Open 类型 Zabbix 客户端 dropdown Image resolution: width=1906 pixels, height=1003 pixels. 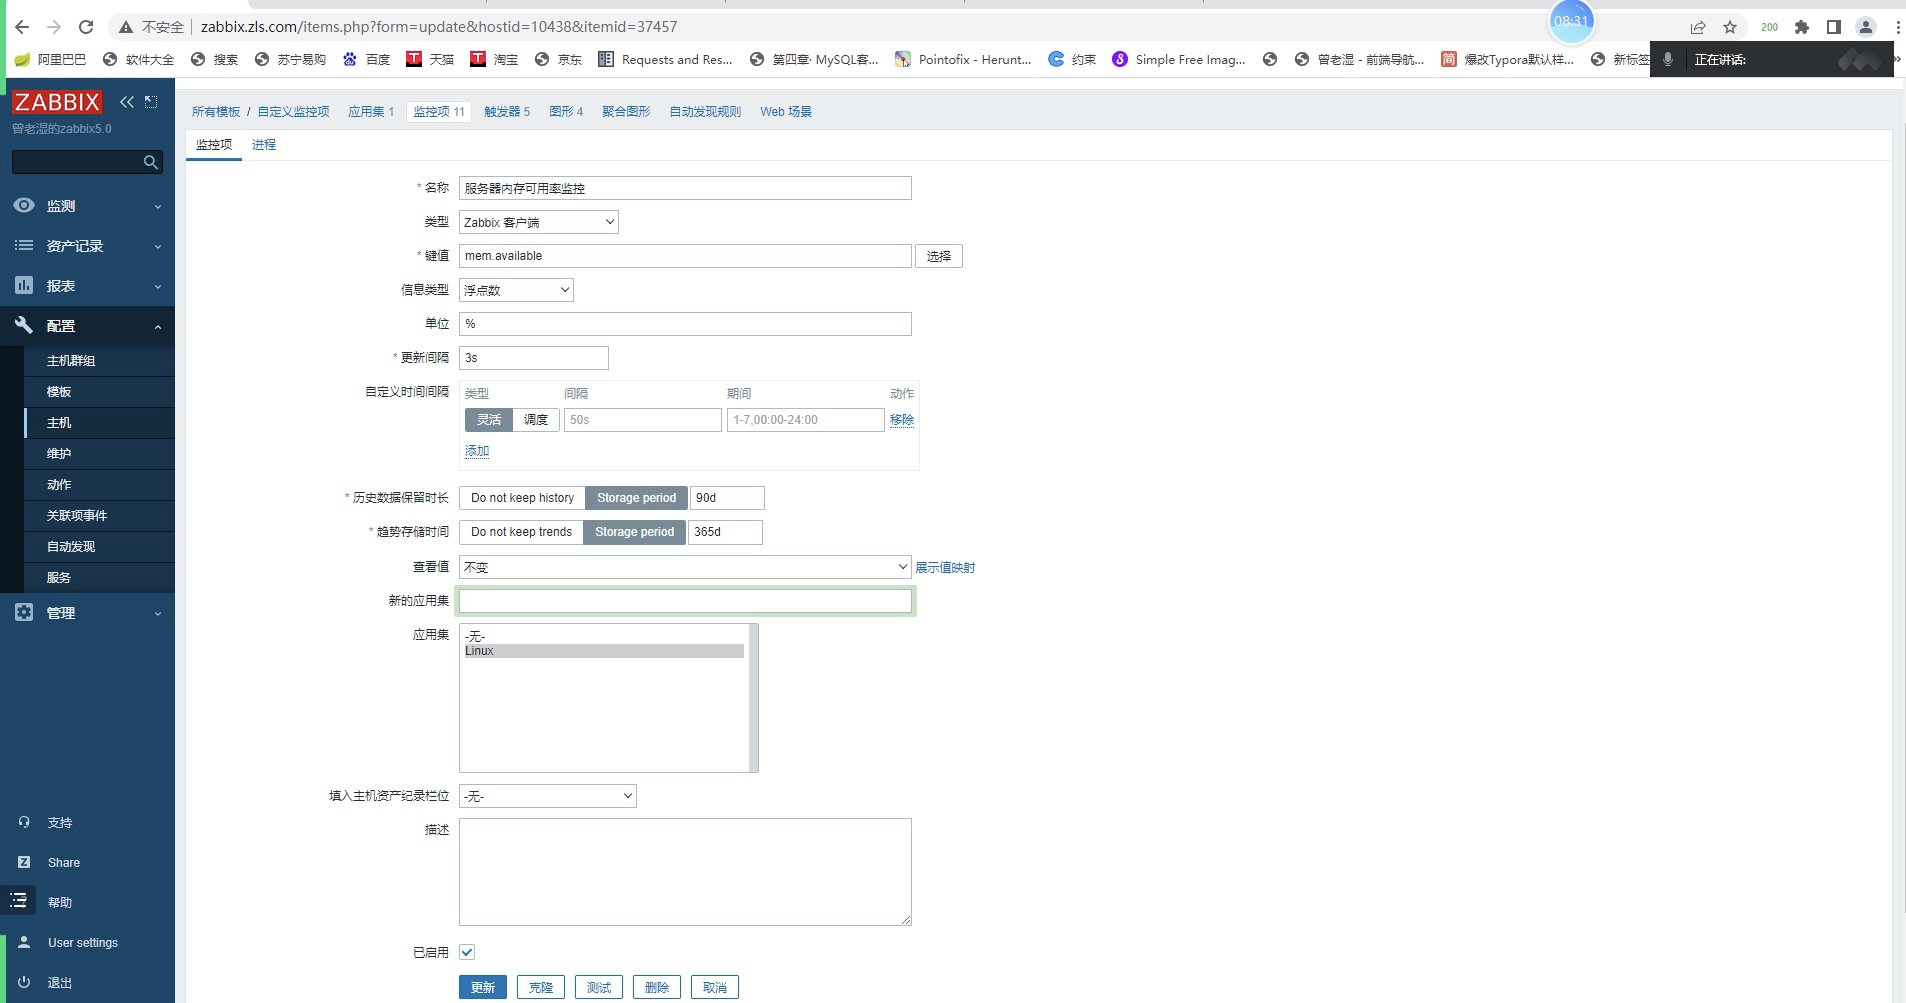tap(539, 222)
